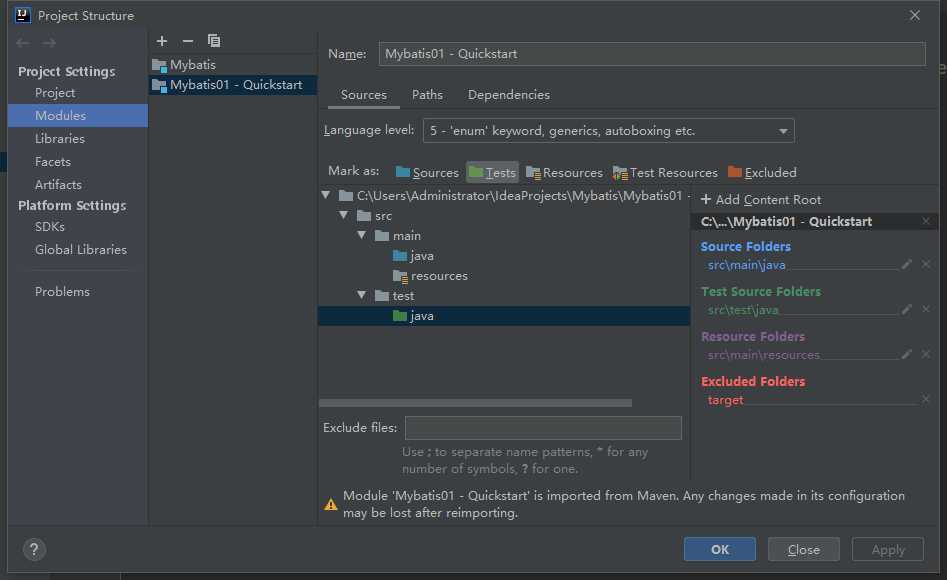Viewport: 947px width, 580px height.
Task: Select the java folder under test
Action: [x=504, y=315]
